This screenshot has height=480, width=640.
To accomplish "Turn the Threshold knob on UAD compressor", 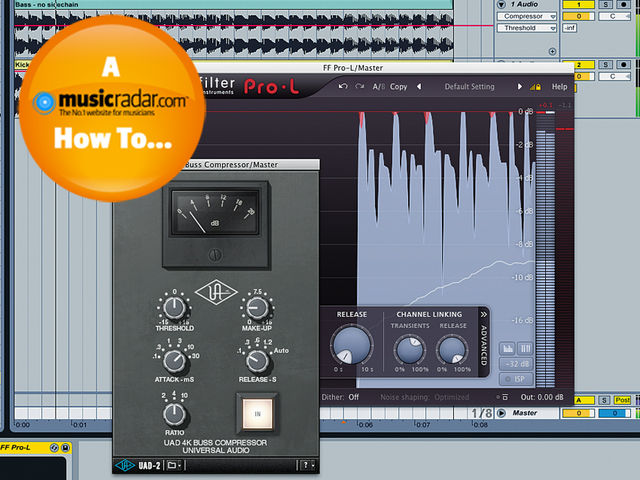I will pyautogui.click(x=174, y=308).
